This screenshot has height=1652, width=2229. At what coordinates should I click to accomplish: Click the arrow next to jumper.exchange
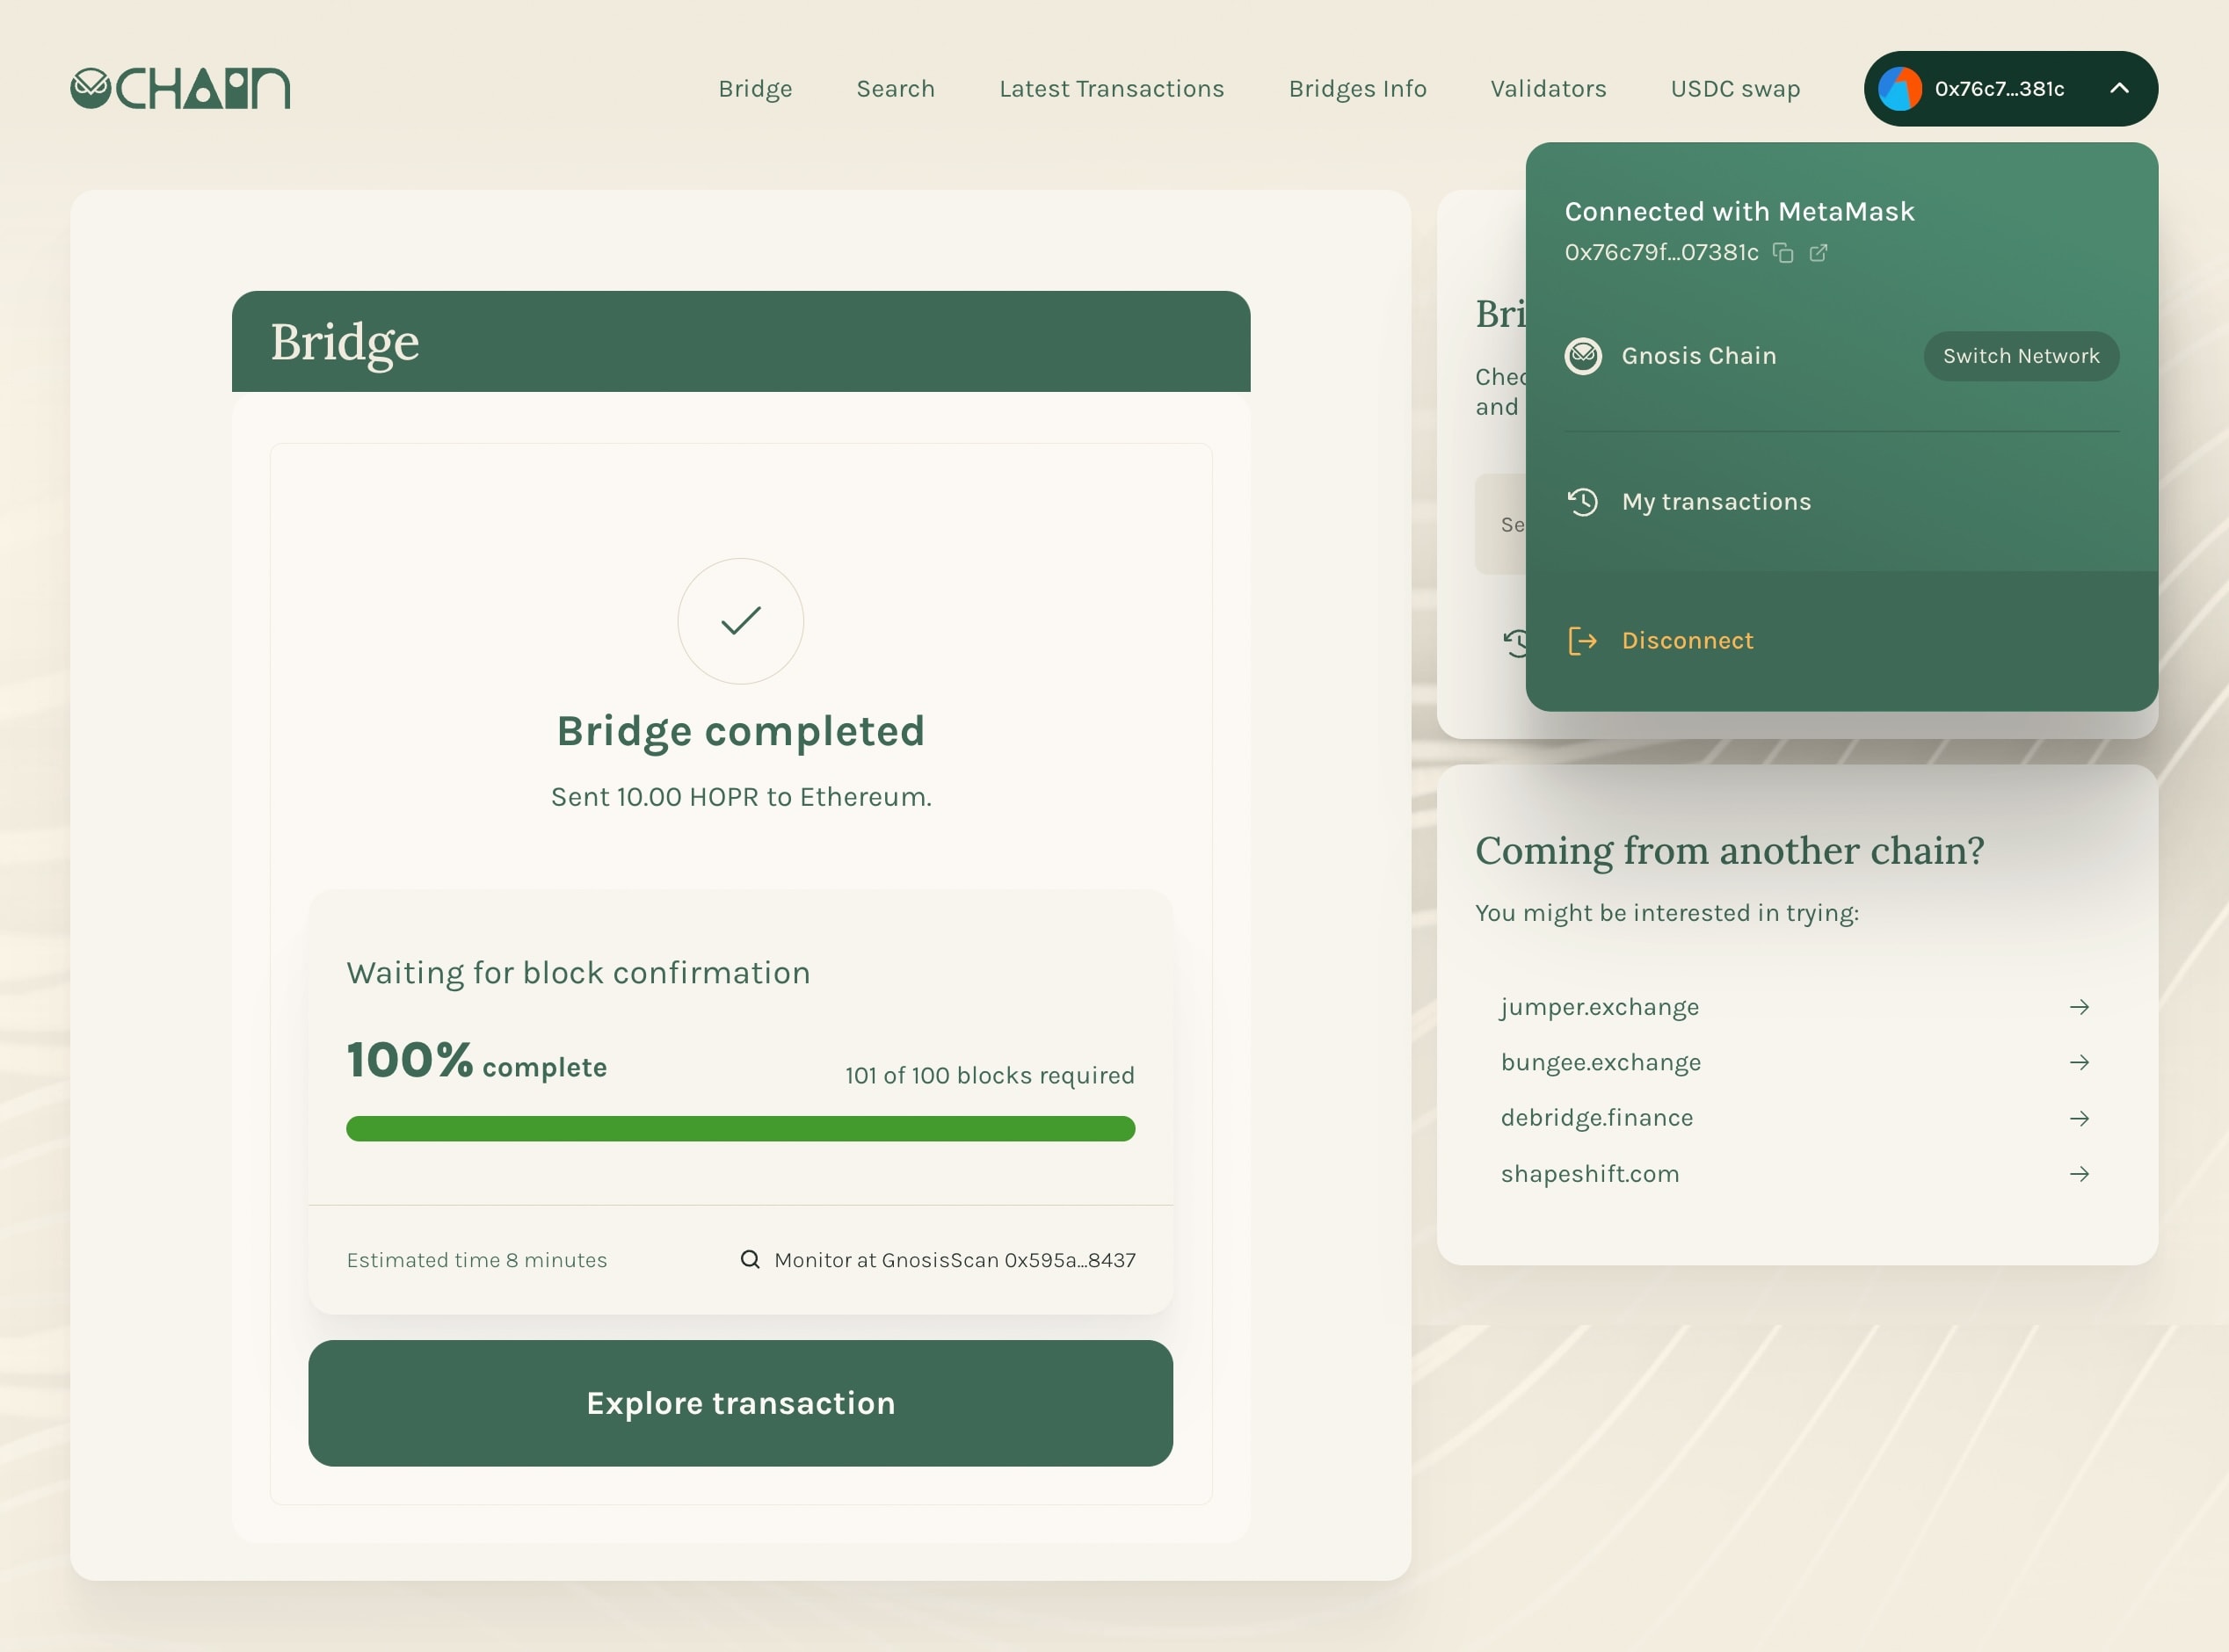coord(2080,1007)
